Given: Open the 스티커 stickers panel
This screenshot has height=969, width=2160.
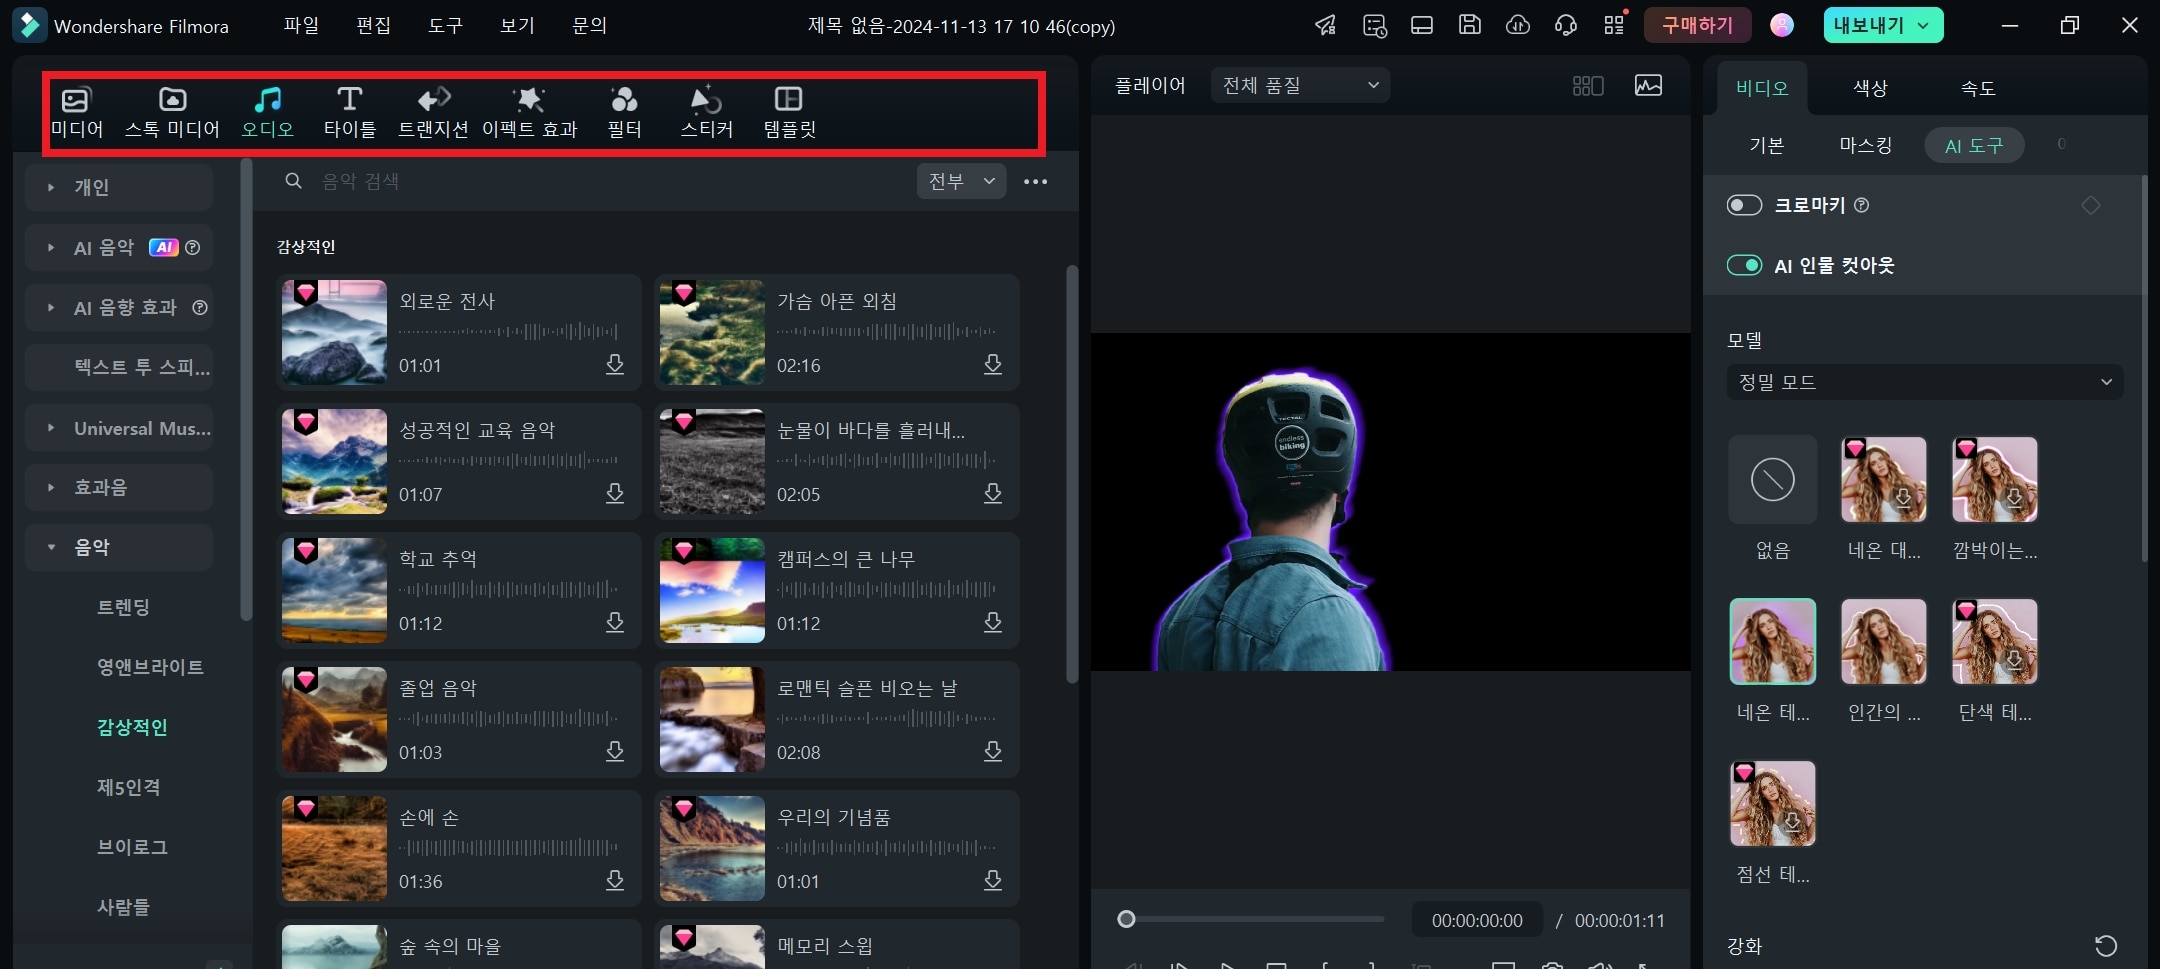Looking at the screenshot, I should point(706,113).
